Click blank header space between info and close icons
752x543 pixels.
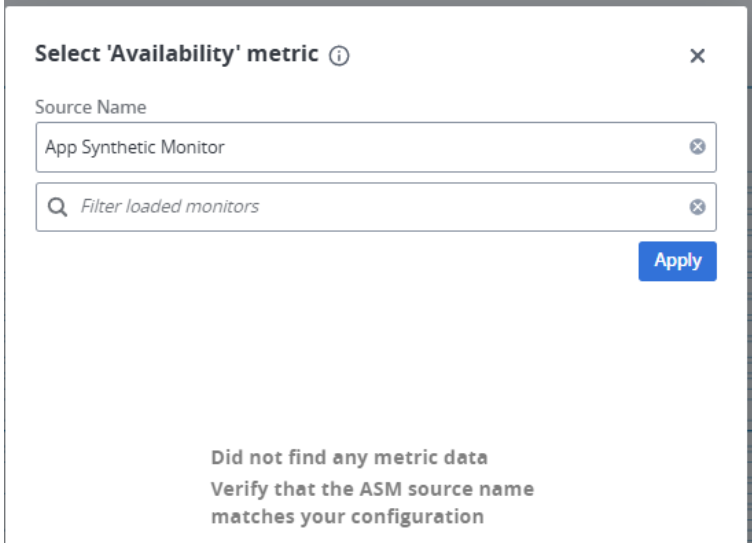(x=520, y=56)
